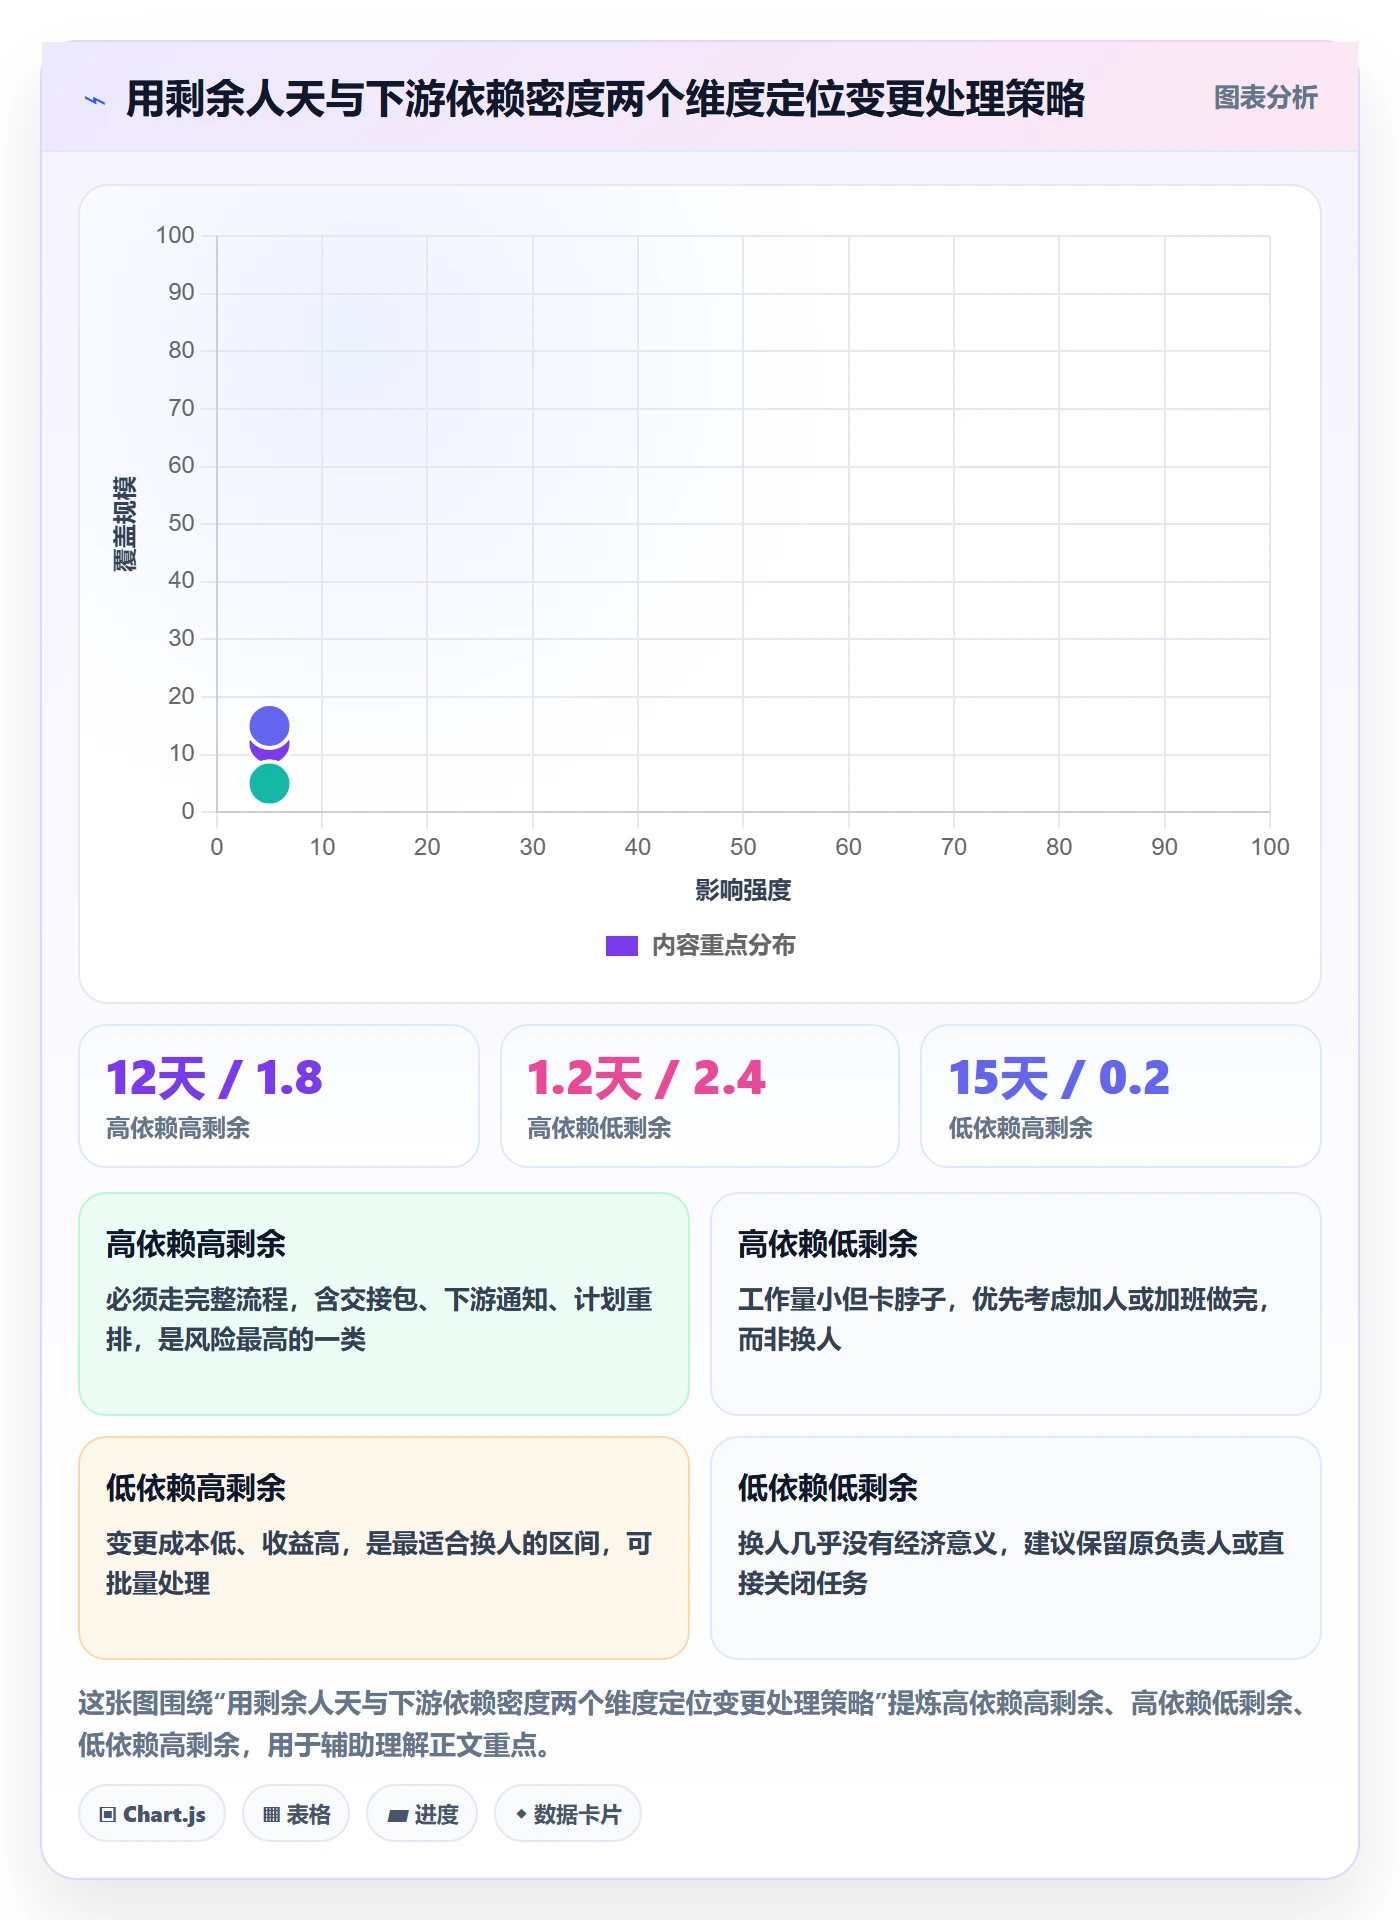Click the x-axis label 50
Image resolution: width=1400 pixels, height=1920 pixels.
click(743, 847)
